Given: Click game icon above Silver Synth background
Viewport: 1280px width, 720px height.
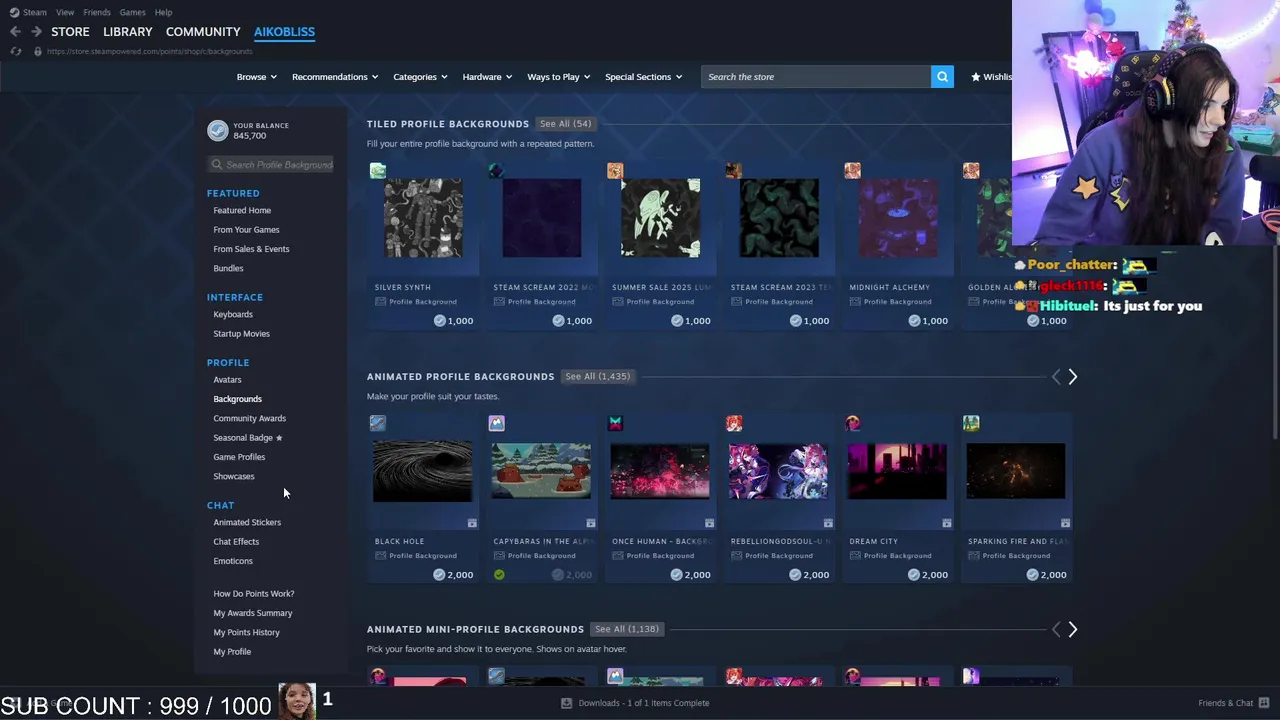Looking at the screenshot, I should pyautogui.click(x=377, y=171).
